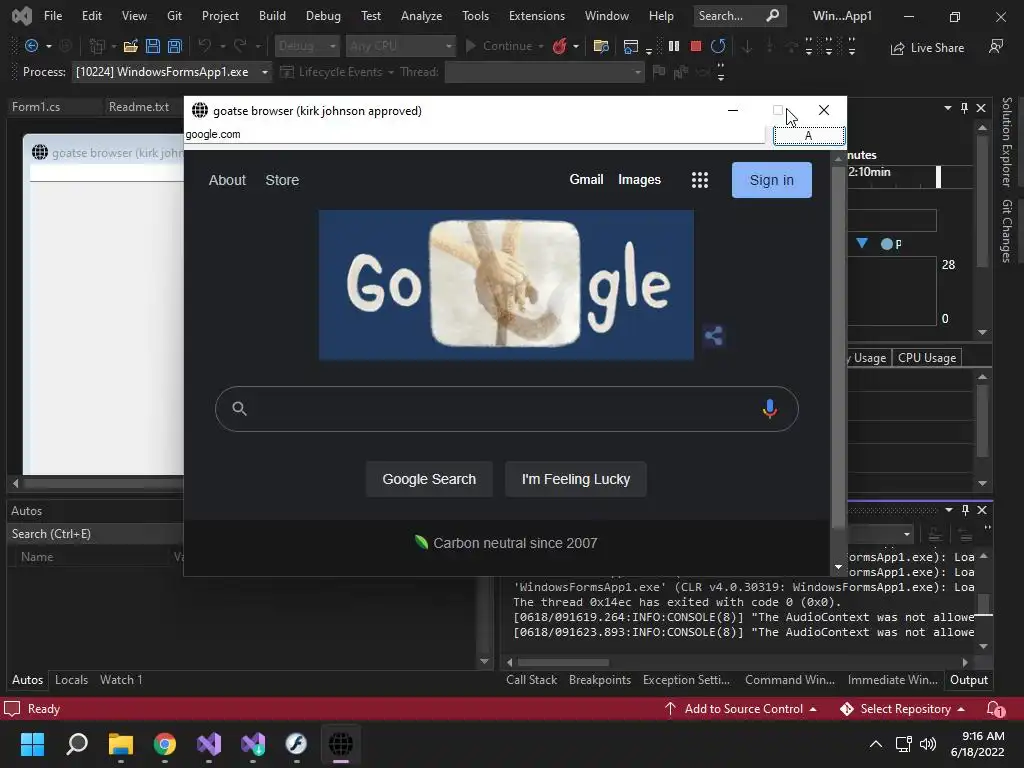The height and width of the screenshot is (768, 1024).
Task: Show hidden system tray icons chevron
Action: pyautogui.click(x=876, y=744)
